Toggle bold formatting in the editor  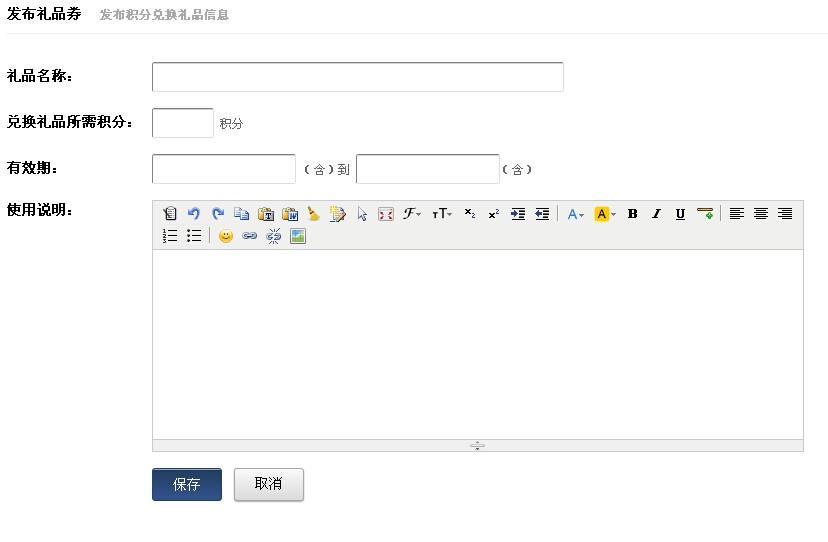[x=632, y=213]
